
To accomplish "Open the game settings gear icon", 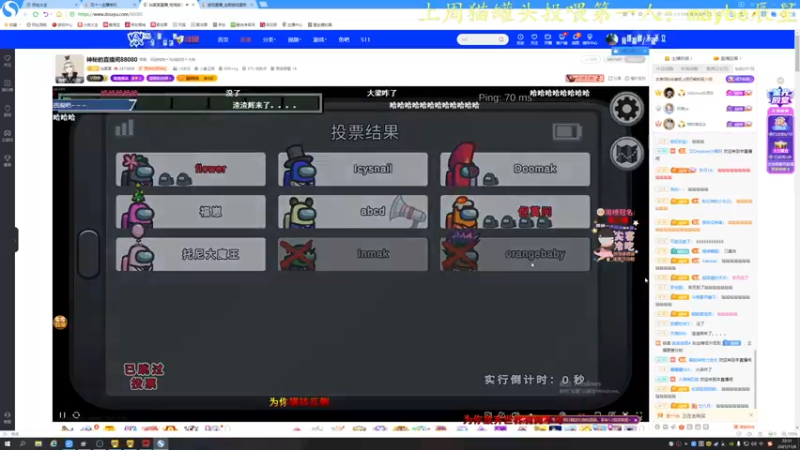I will pos(627,109).
